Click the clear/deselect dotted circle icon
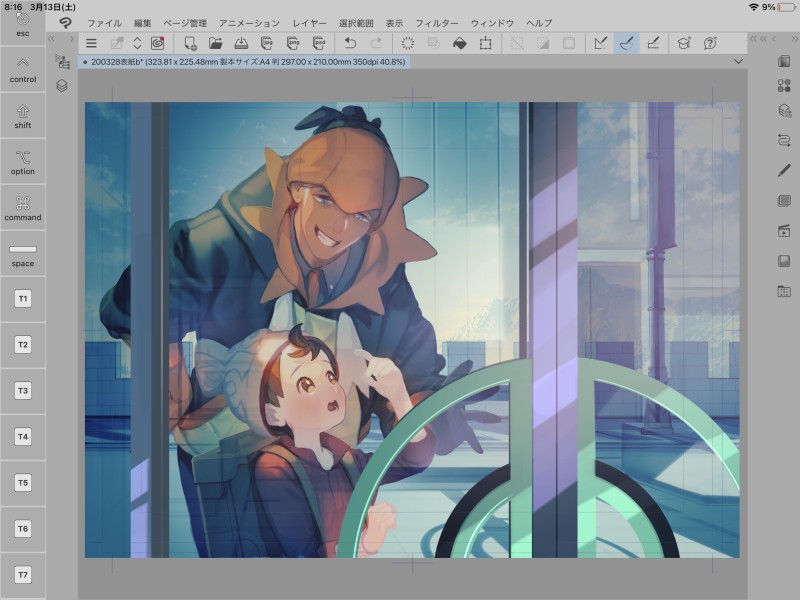The width and height of the screenshot is (800, 600). coord(408,43)
